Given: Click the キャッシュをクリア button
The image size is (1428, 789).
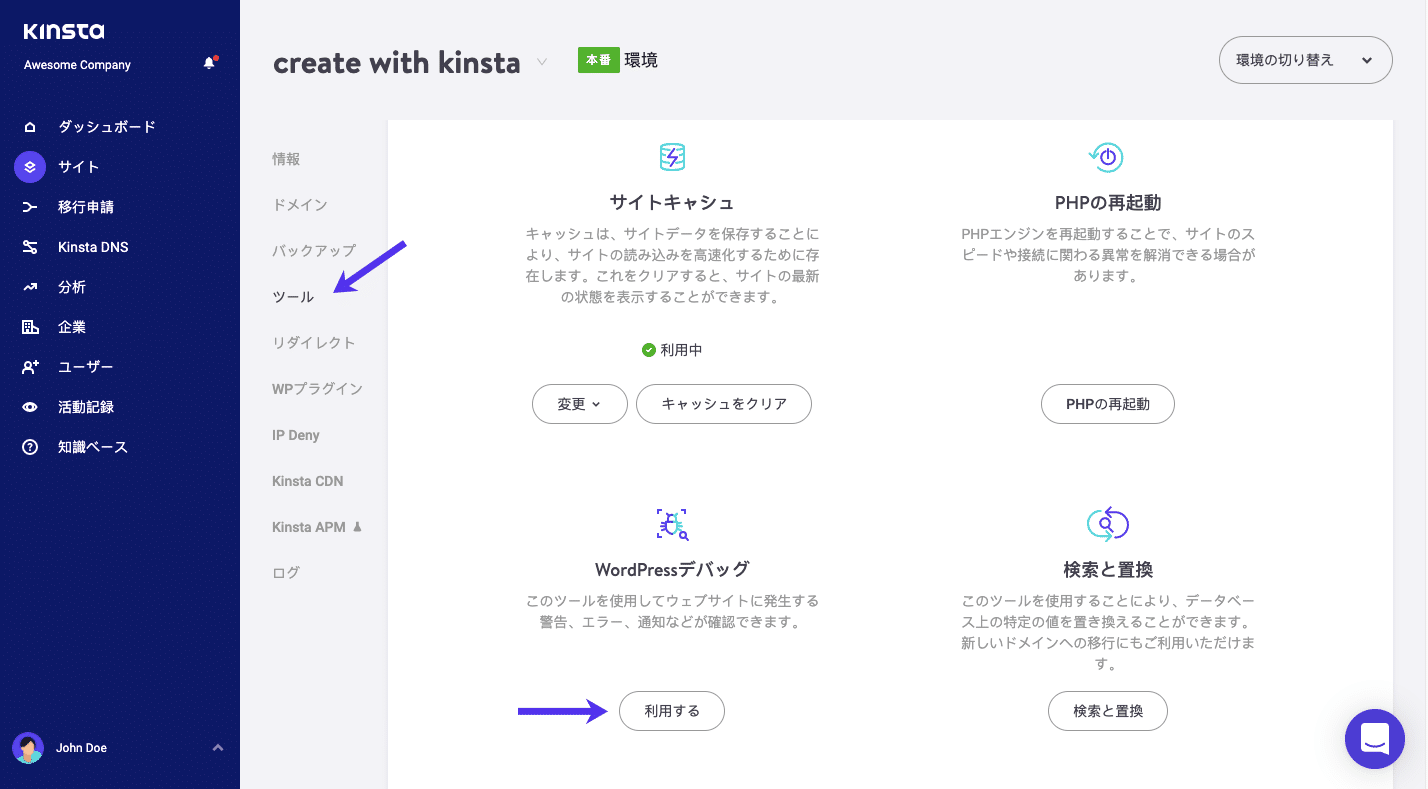Looking at the screenshot, I should (723, 404).
